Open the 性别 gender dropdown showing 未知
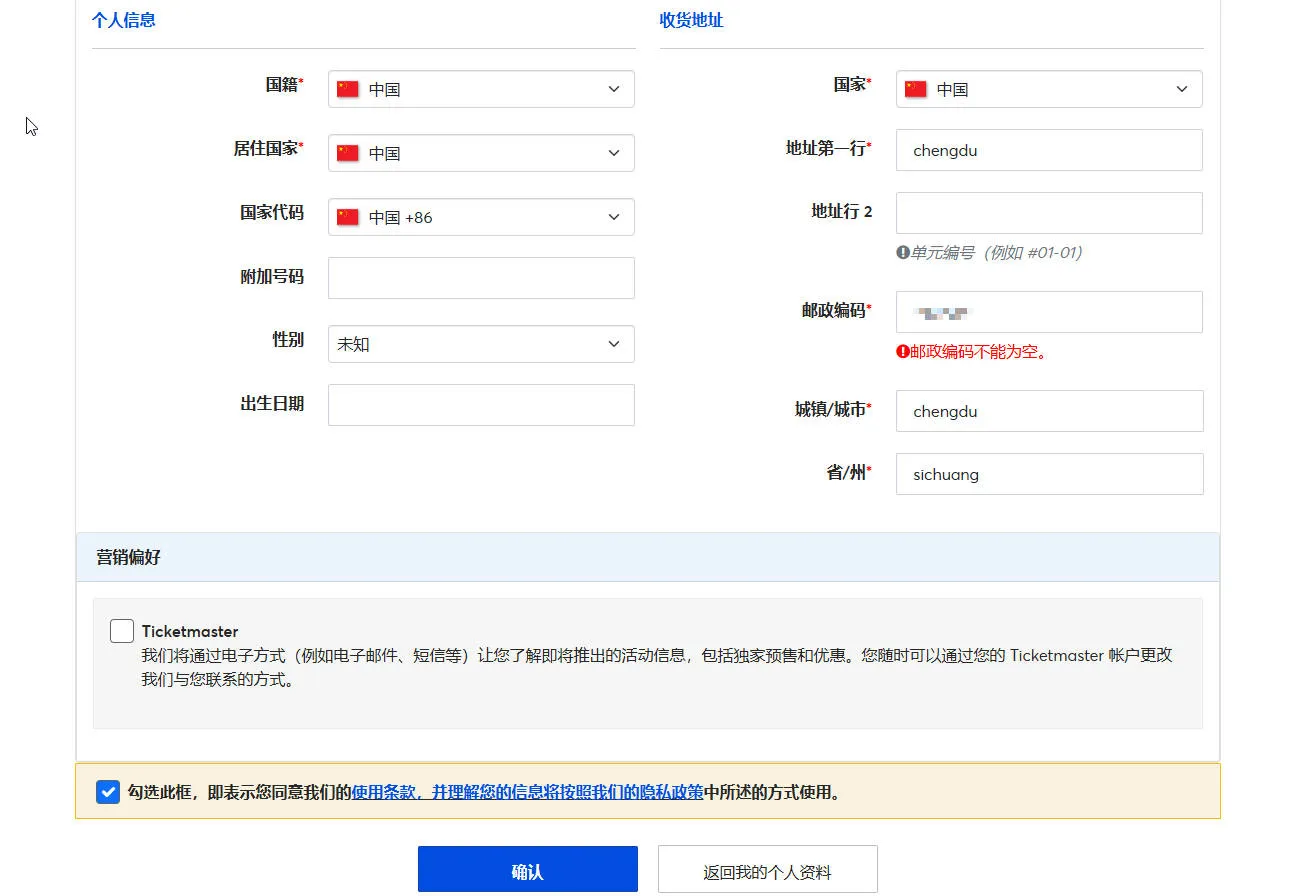The image size is (1292, 896). [x=481, y=344]
